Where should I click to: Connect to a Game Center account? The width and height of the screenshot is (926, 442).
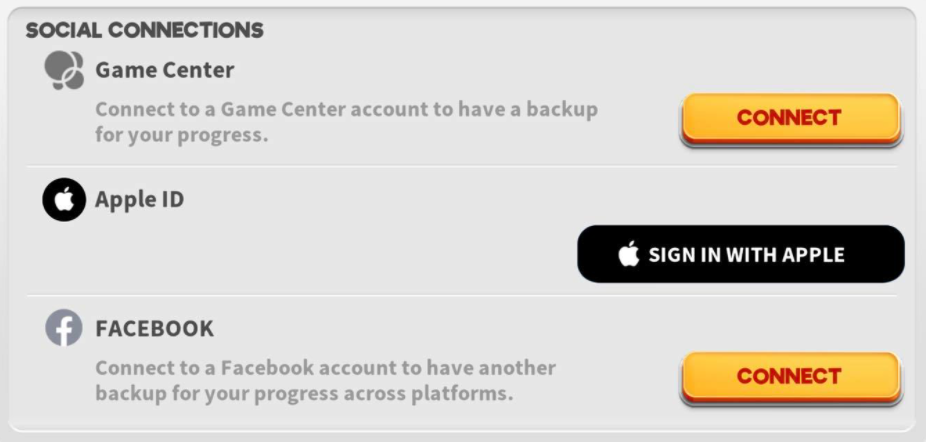pyautogui.click(x=791, y=119)
